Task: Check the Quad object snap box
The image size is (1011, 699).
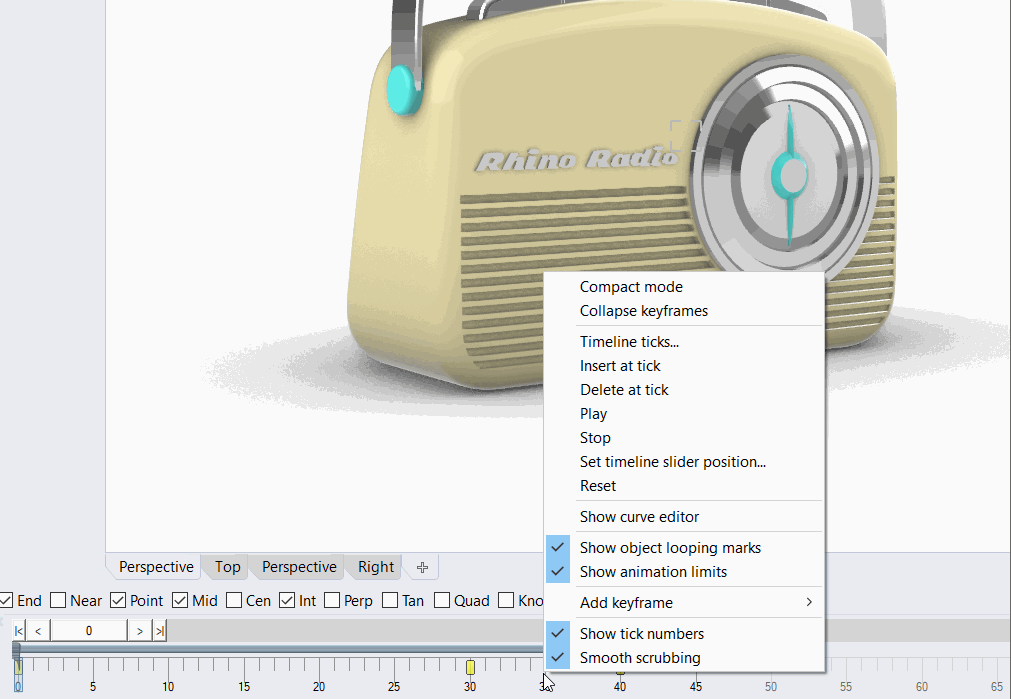Action: [442, 600]
